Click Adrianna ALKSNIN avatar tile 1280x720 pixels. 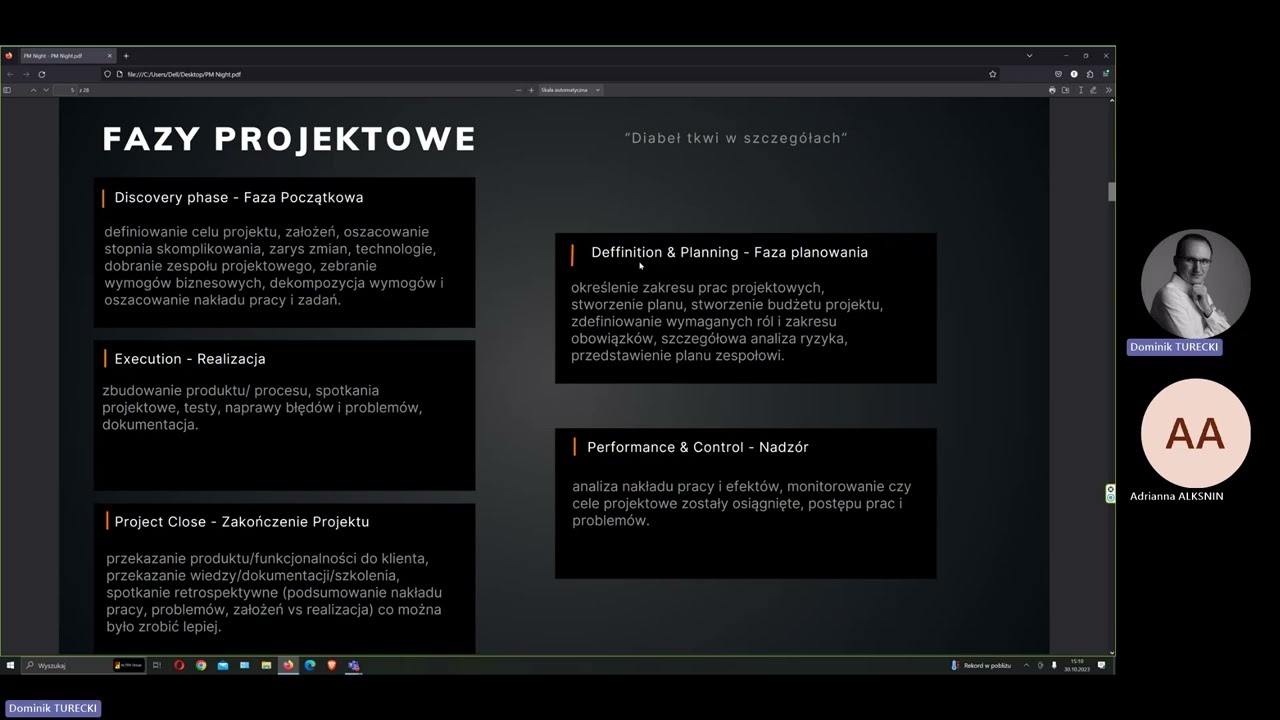1195,433
